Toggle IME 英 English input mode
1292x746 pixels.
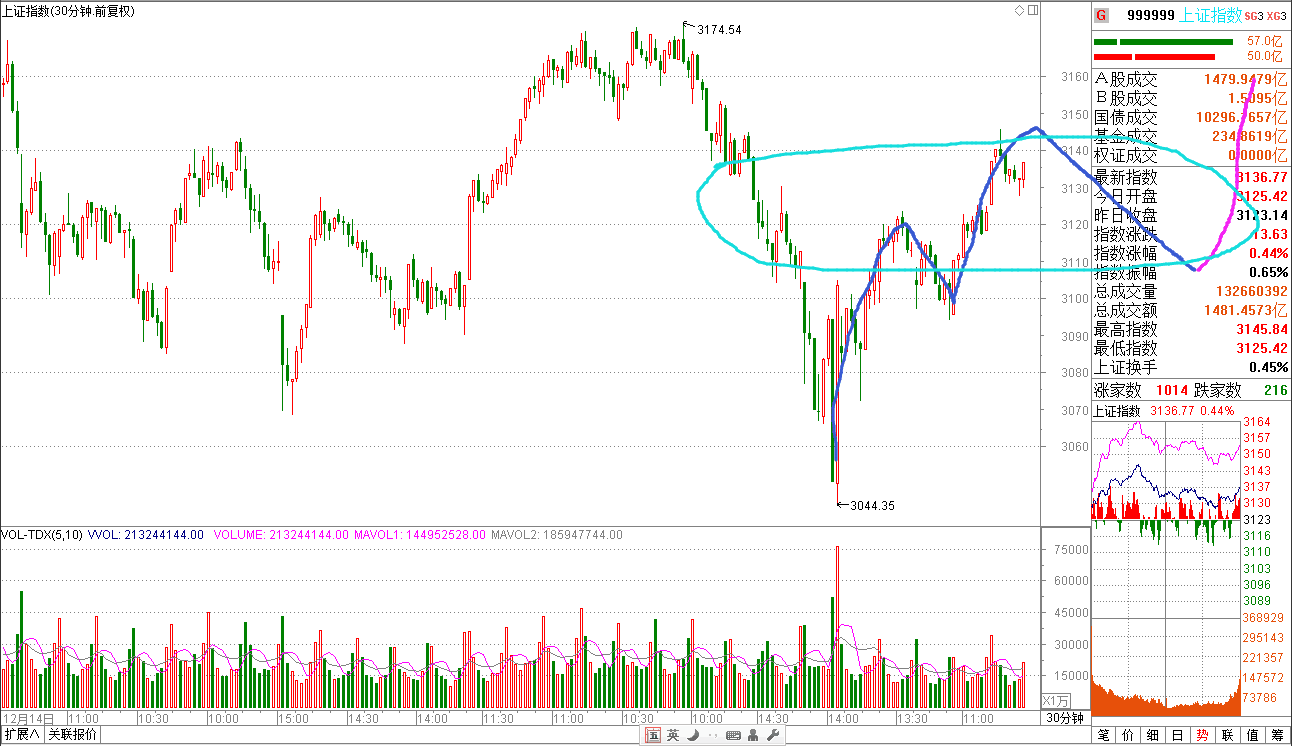tap(672, 736)
